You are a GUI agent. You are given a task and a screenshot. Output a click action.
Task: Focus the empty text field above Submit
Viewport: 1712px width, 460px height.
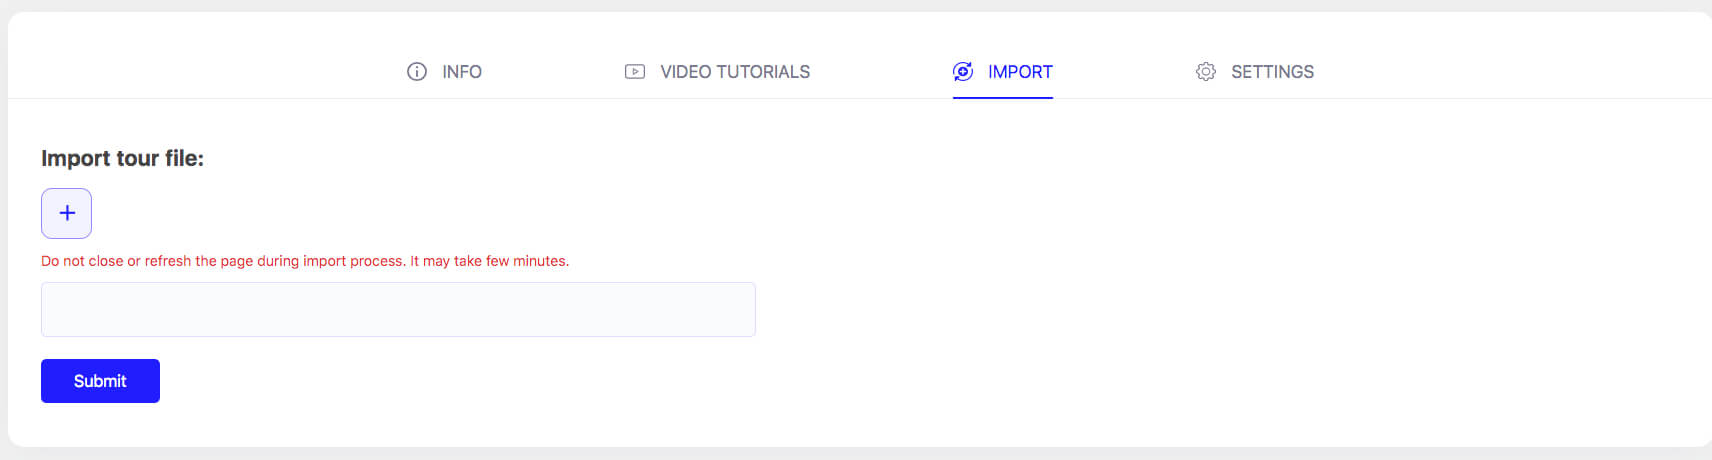tap(398, 309)
